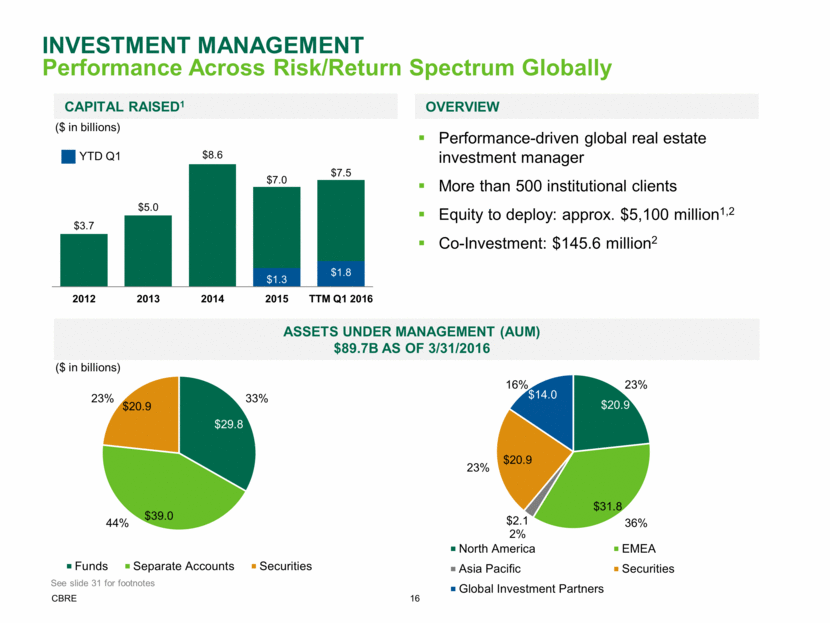The width and height of the screenshot is (830, 623).
Task: Click the CBRE label in the footer
Action: [65, 598]
